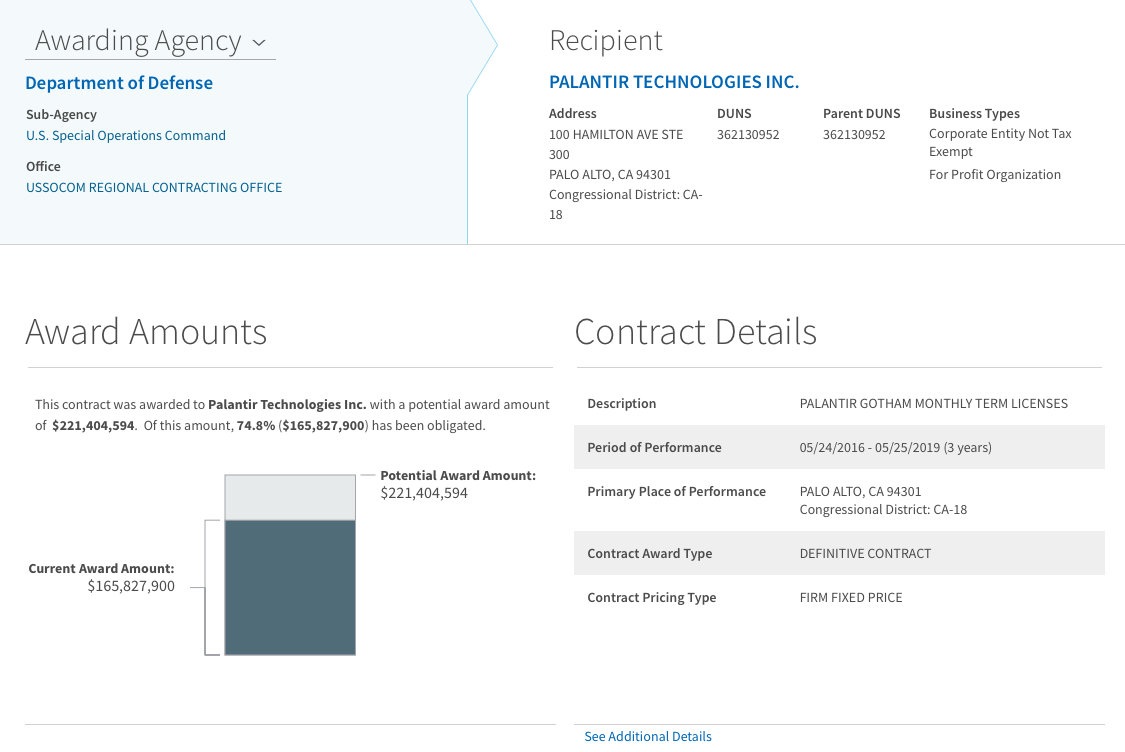Click the $165,827,900 value beside the bar chart

click(x=131, y=586)
